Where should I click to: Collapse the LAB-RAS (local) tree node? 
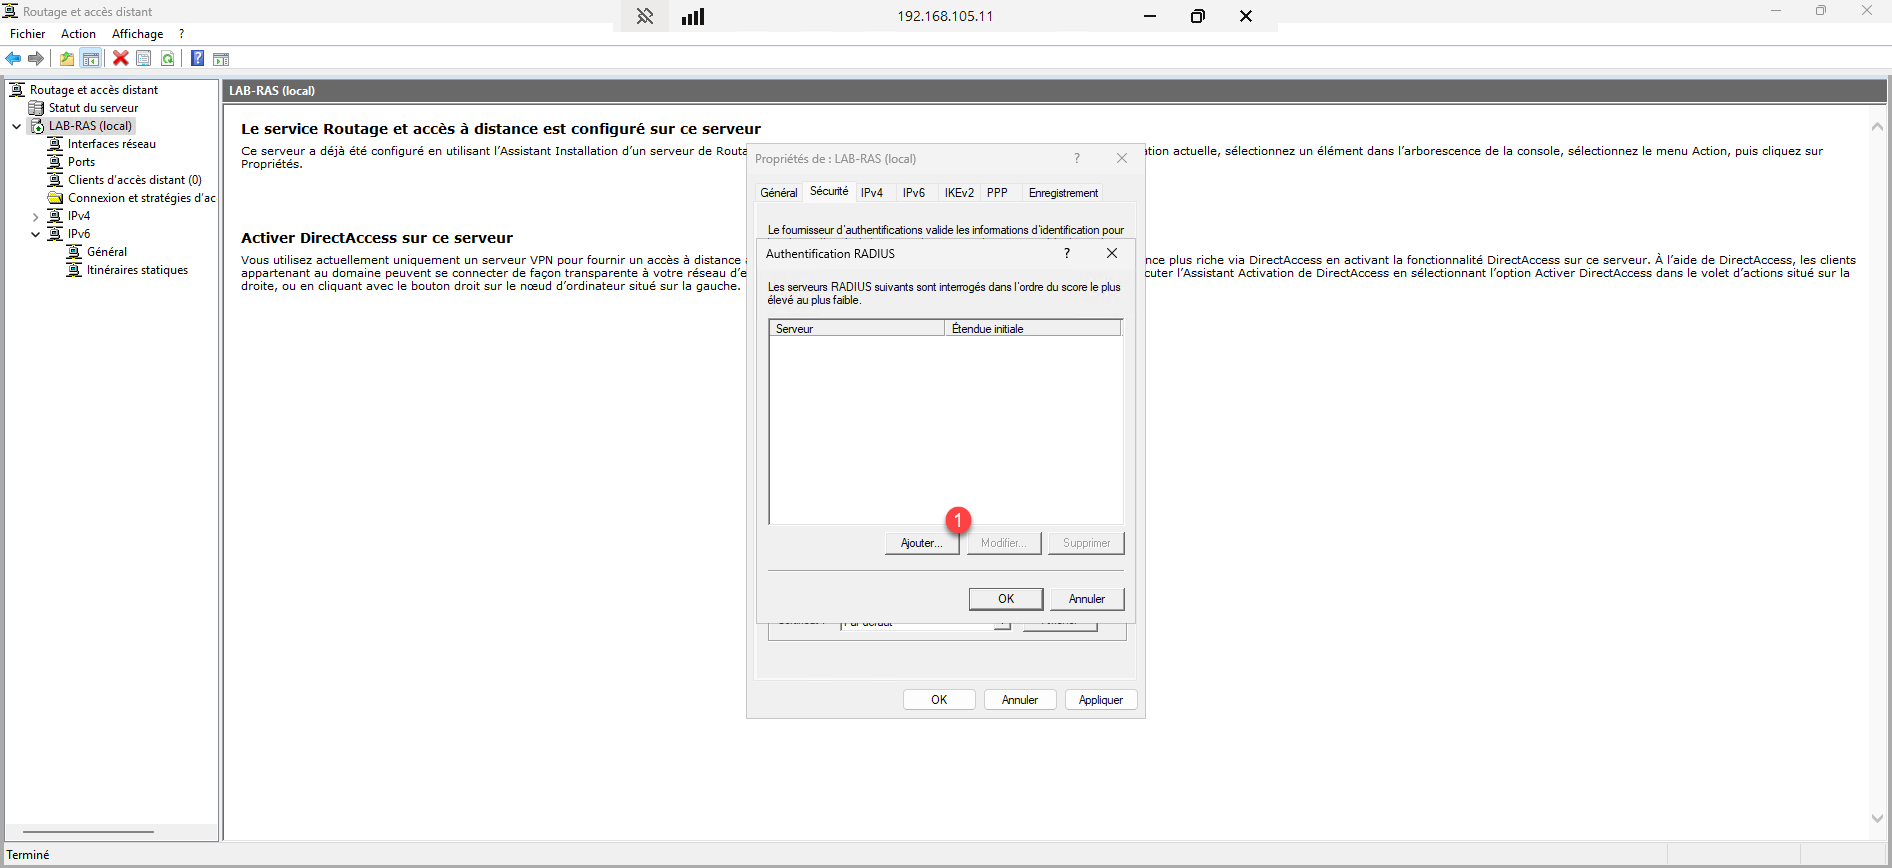coord(17,126)
